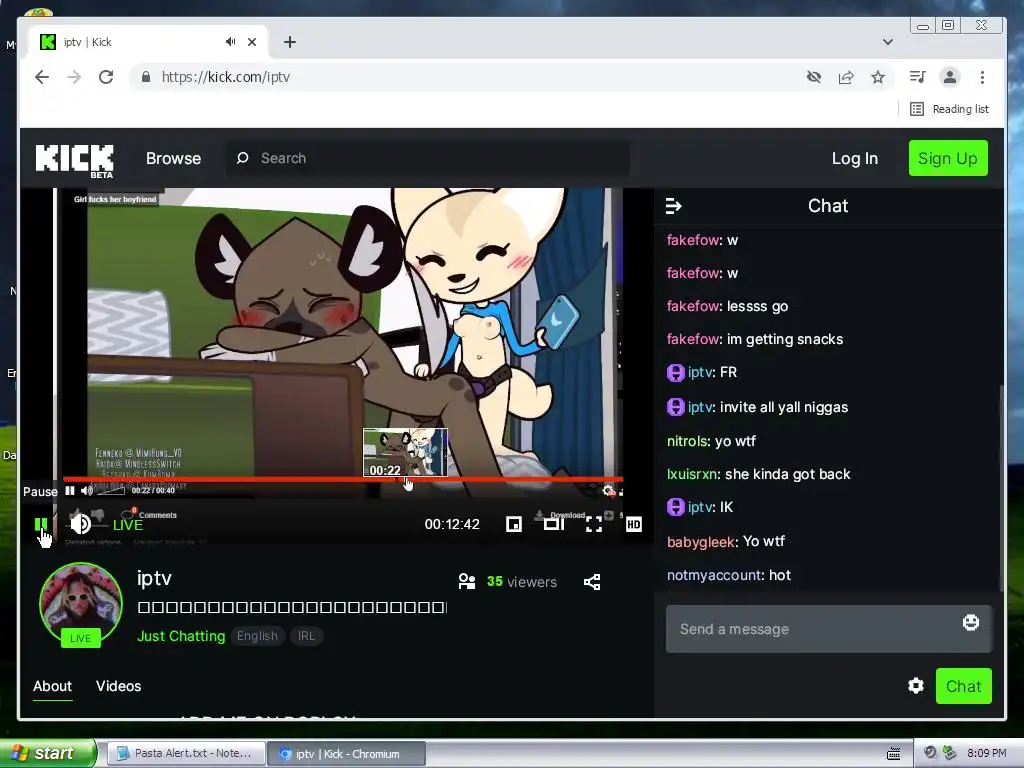1024x768 pixels.
Task: Enter fullscreen mode on the stream player
Action: 594,524
